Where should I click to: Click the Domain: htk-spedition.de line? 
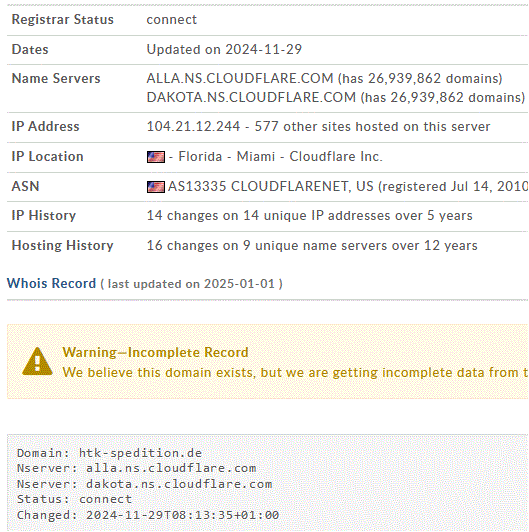coord(110,453)
